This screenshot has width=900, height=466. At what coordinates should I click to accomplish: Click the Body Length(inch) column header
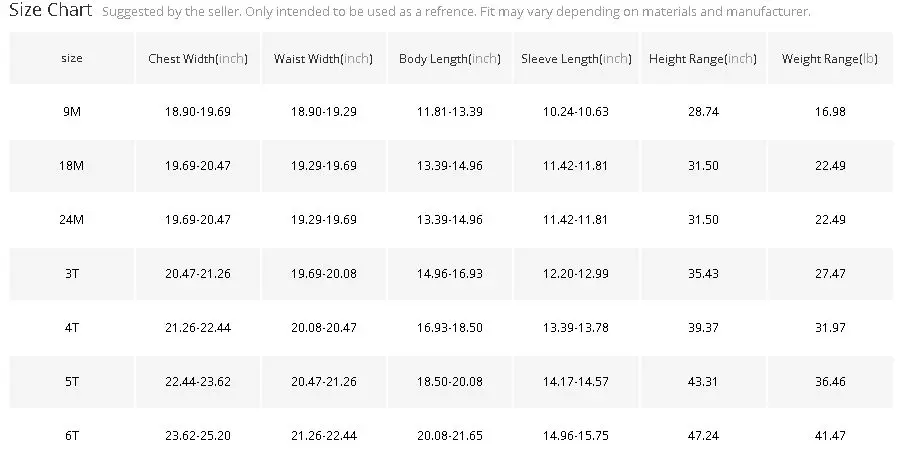pos(450,59)
